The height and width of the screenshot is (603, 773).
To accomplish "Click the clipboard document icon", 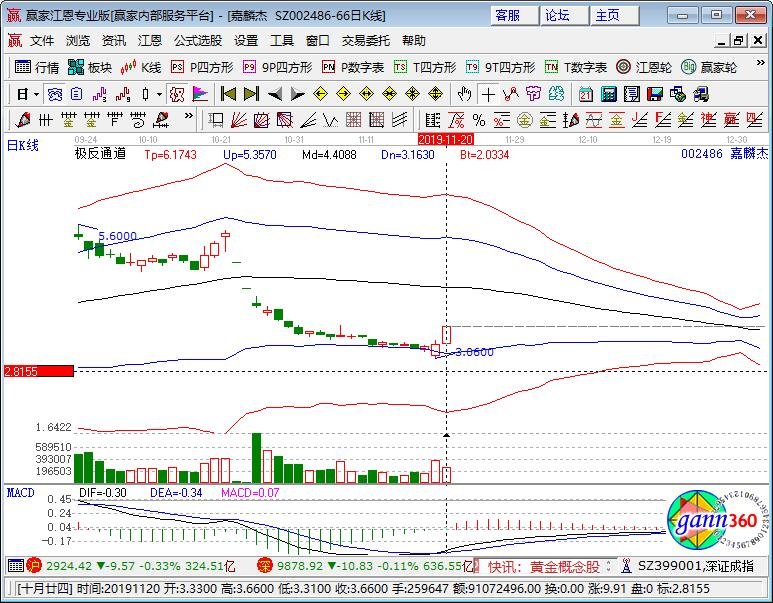I will [x=76, y=94].
